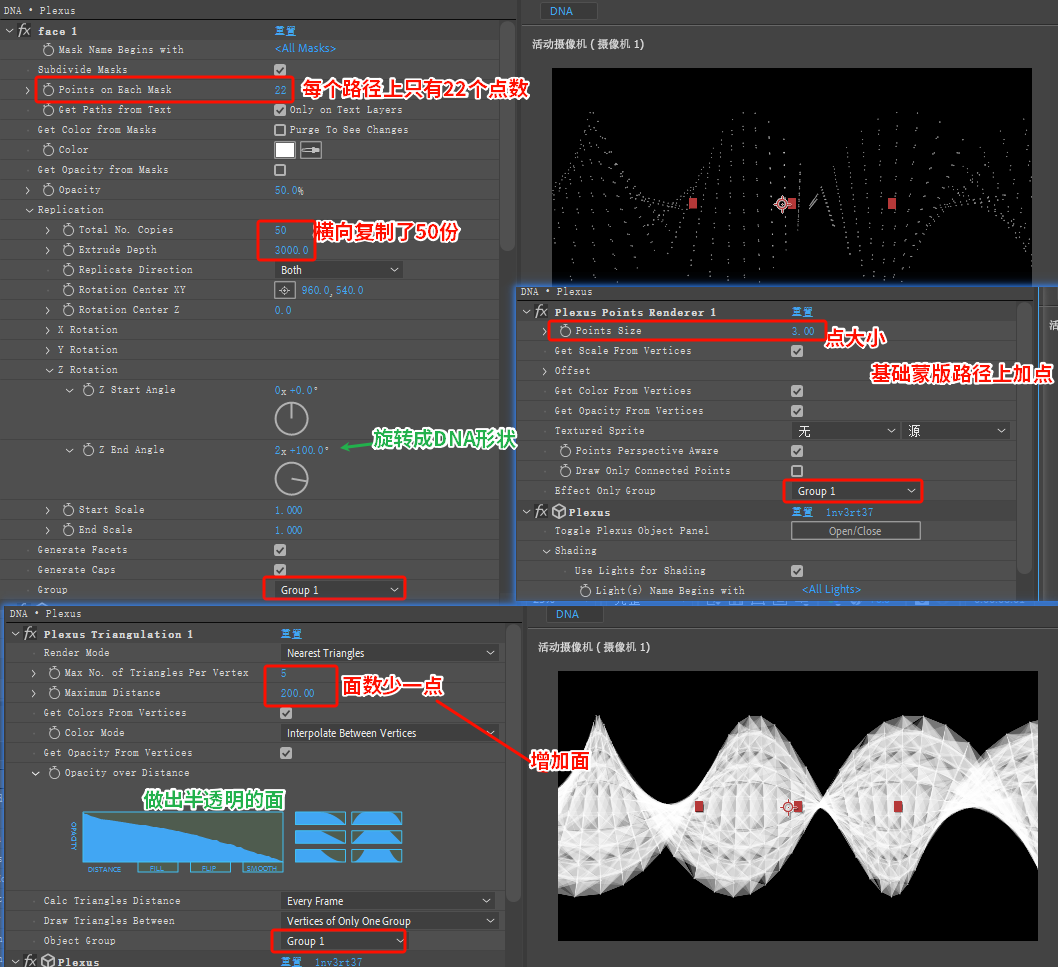Click Opacity over Distance curve graph
Viewport: 1058px width, 967px height.
tap(183, 836)
